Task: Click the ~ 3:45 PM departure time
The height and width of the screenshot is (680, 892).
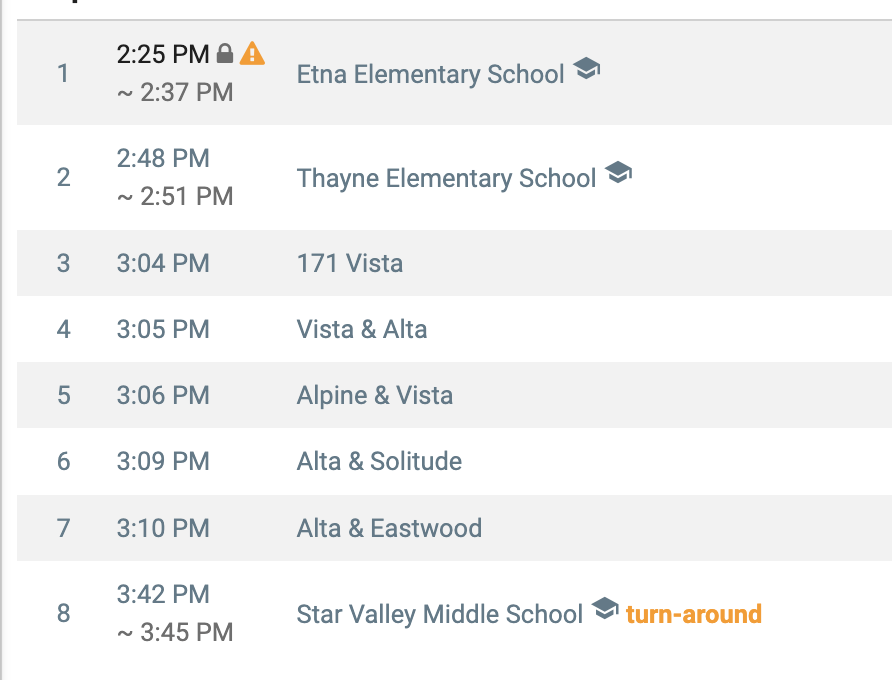Action: click(175, 632)
